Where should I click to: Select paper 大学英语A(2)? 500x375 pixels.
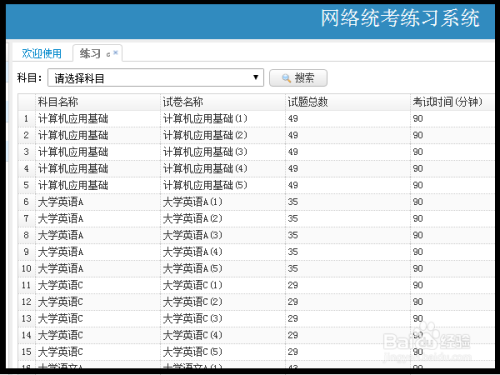click(x=193, y=219)
